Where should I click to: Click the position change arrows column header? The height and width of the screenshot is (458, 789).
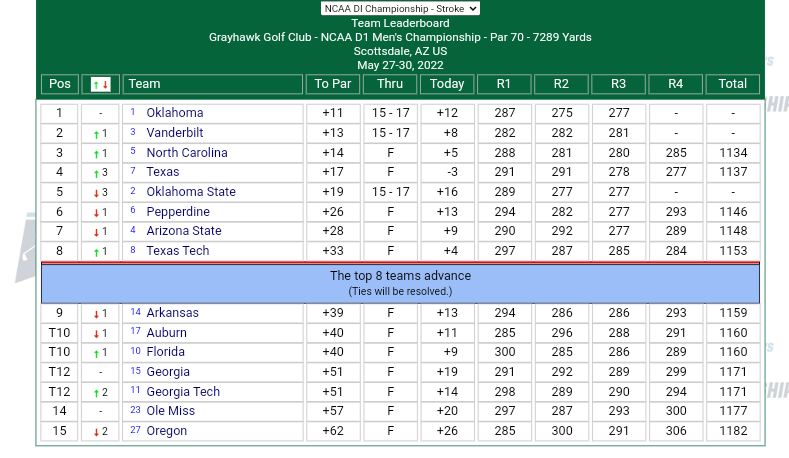pyautogui.click(x=100, y=85)
